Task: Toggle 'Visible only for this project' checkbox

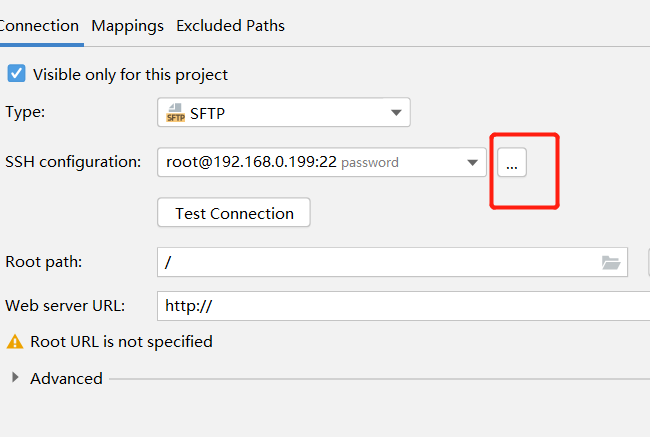Action: pos(17,74)
